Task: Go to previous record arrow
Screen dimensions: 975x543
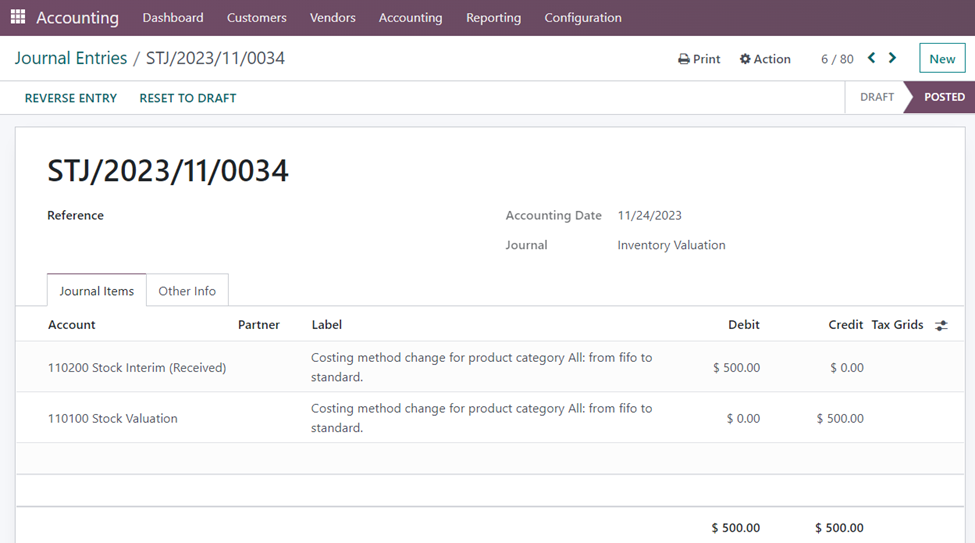Action: [871, 58]
